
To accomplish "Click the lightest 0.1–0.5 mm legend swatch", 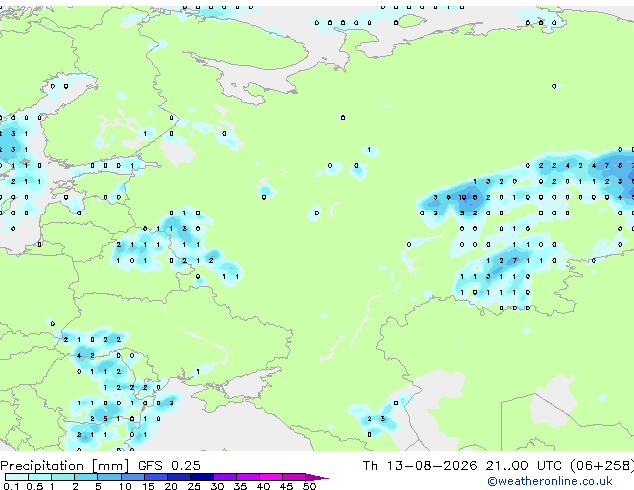I will tap(17, 477).
